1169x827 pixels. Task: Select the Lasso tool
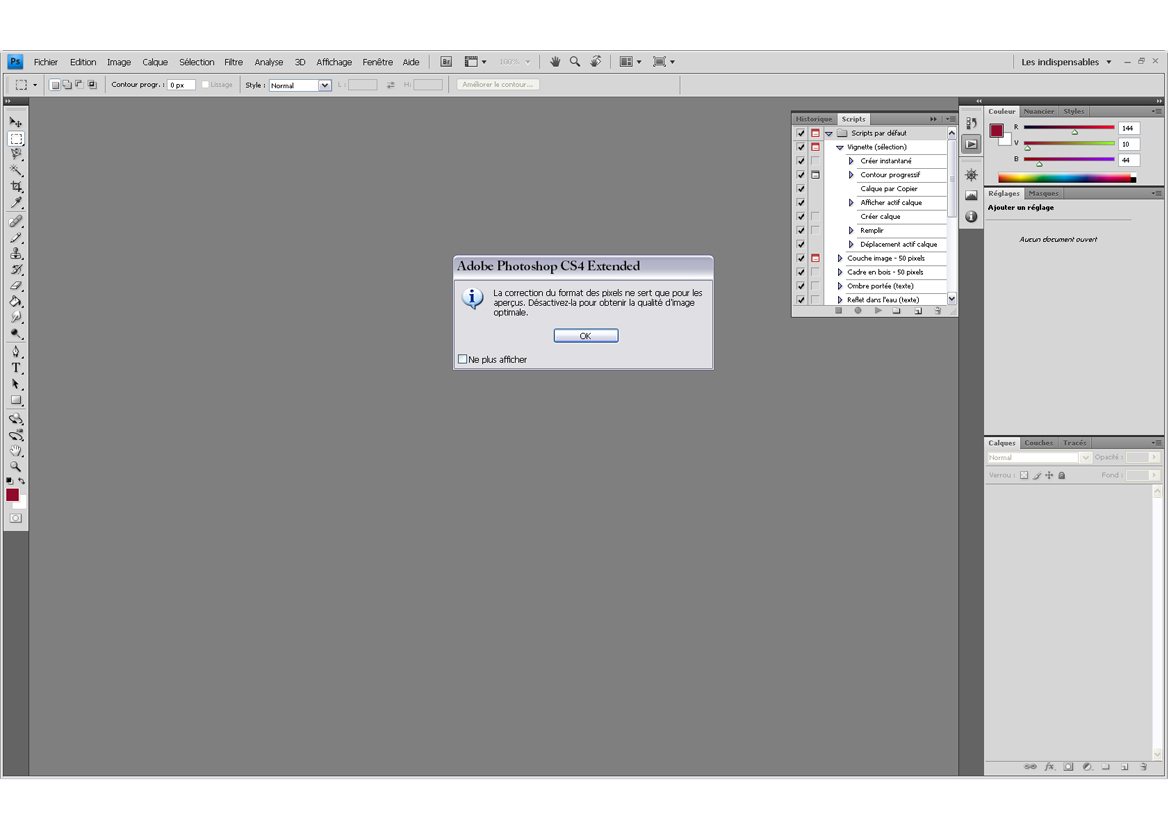pos(16,154)
